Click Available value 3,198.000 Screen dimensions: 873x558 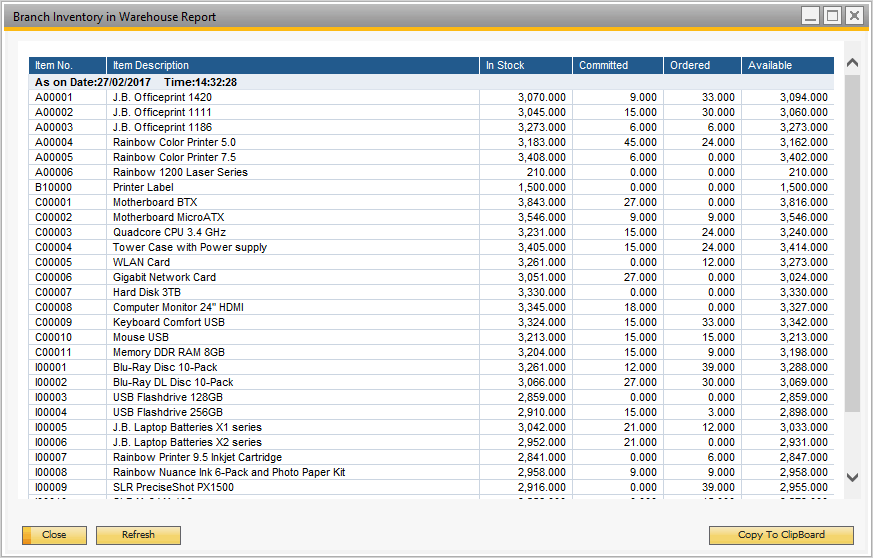(803, 353)
